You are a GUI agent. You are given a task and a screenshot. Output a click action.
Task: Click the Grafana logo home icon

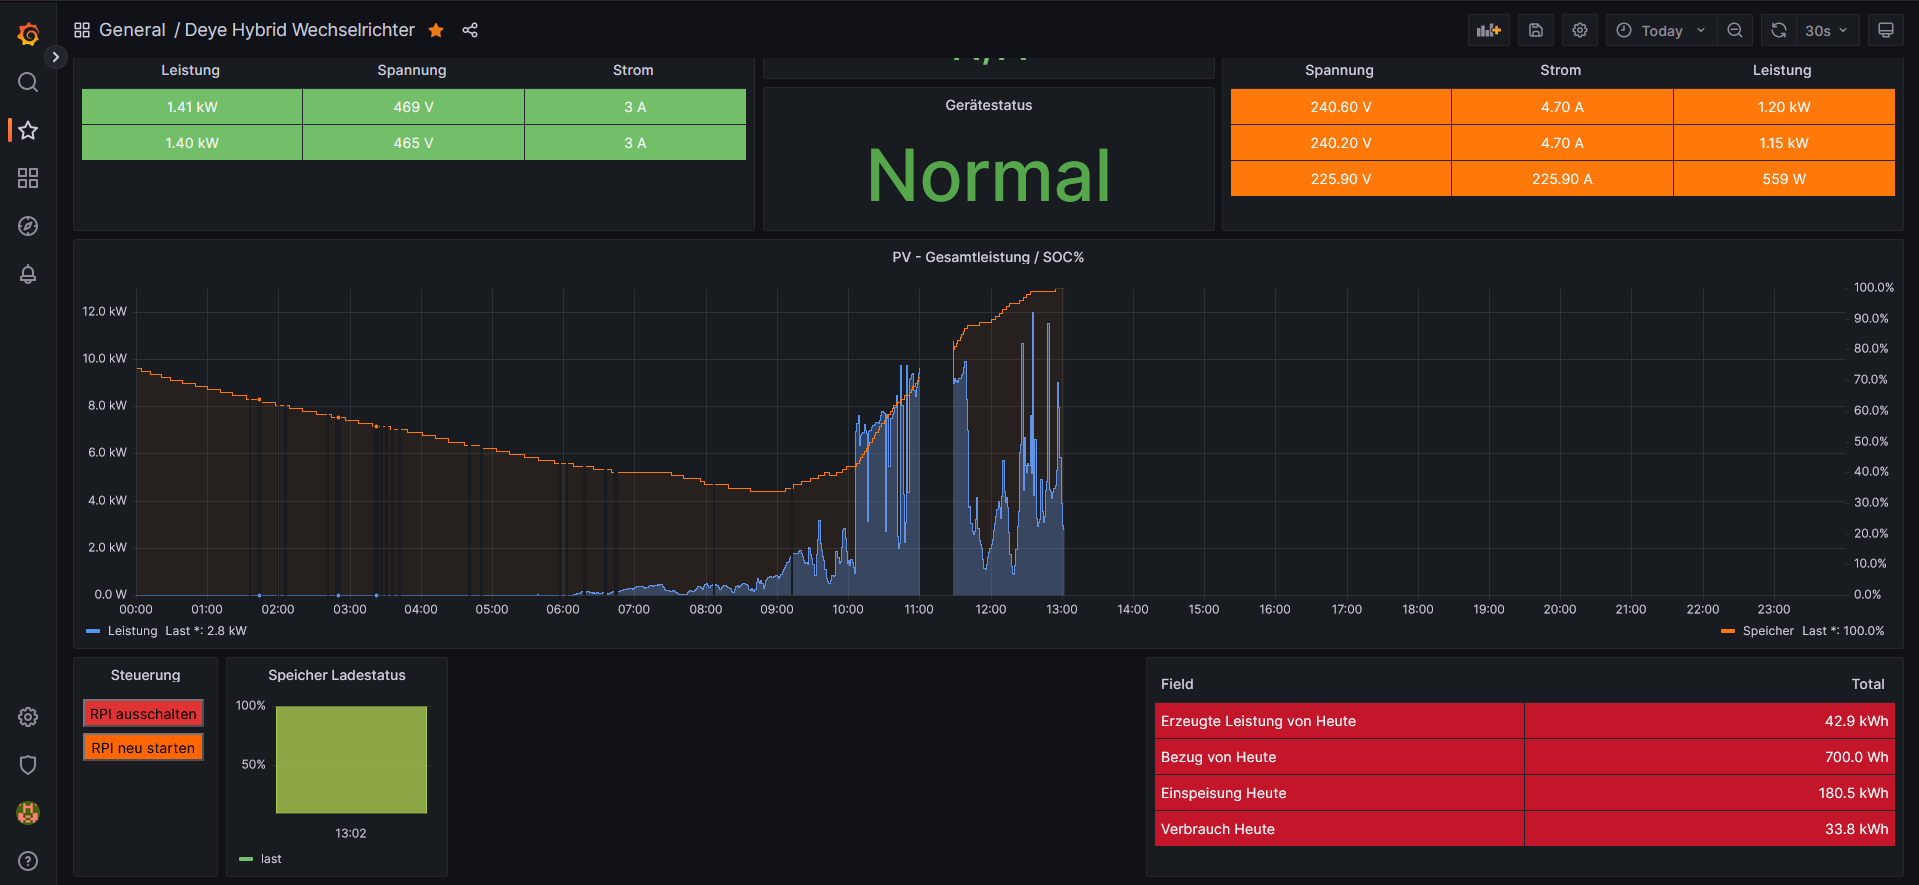tap(28, 34)
